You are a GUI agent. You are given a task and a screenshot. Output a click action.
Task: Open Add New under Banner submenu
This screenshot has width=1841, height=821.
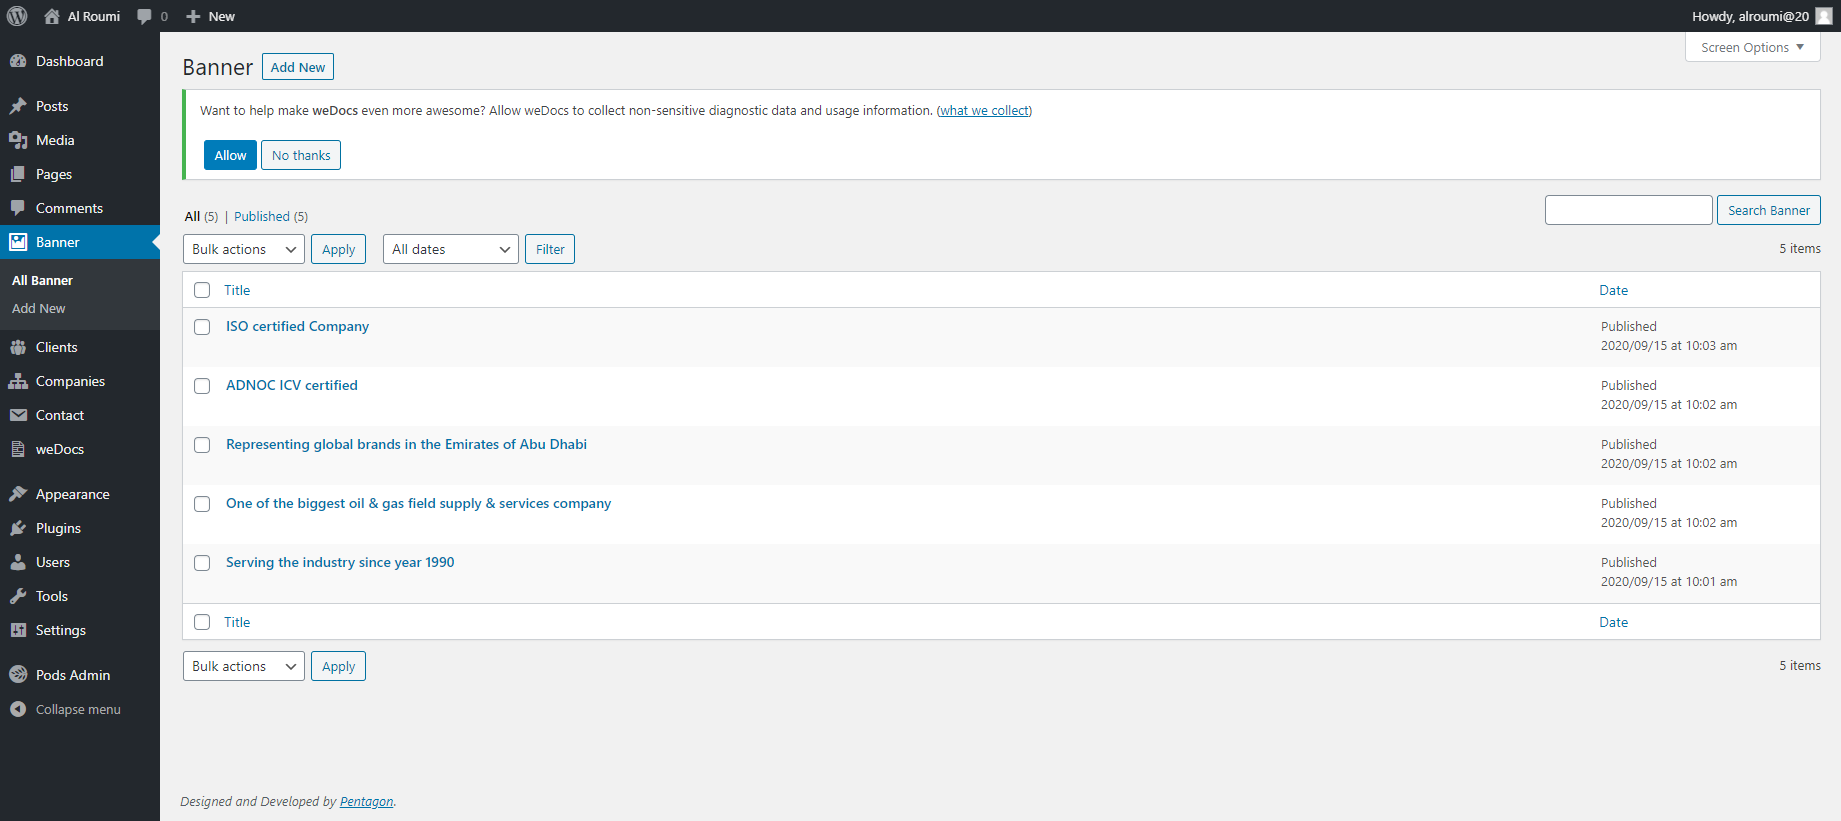[39, 309]
